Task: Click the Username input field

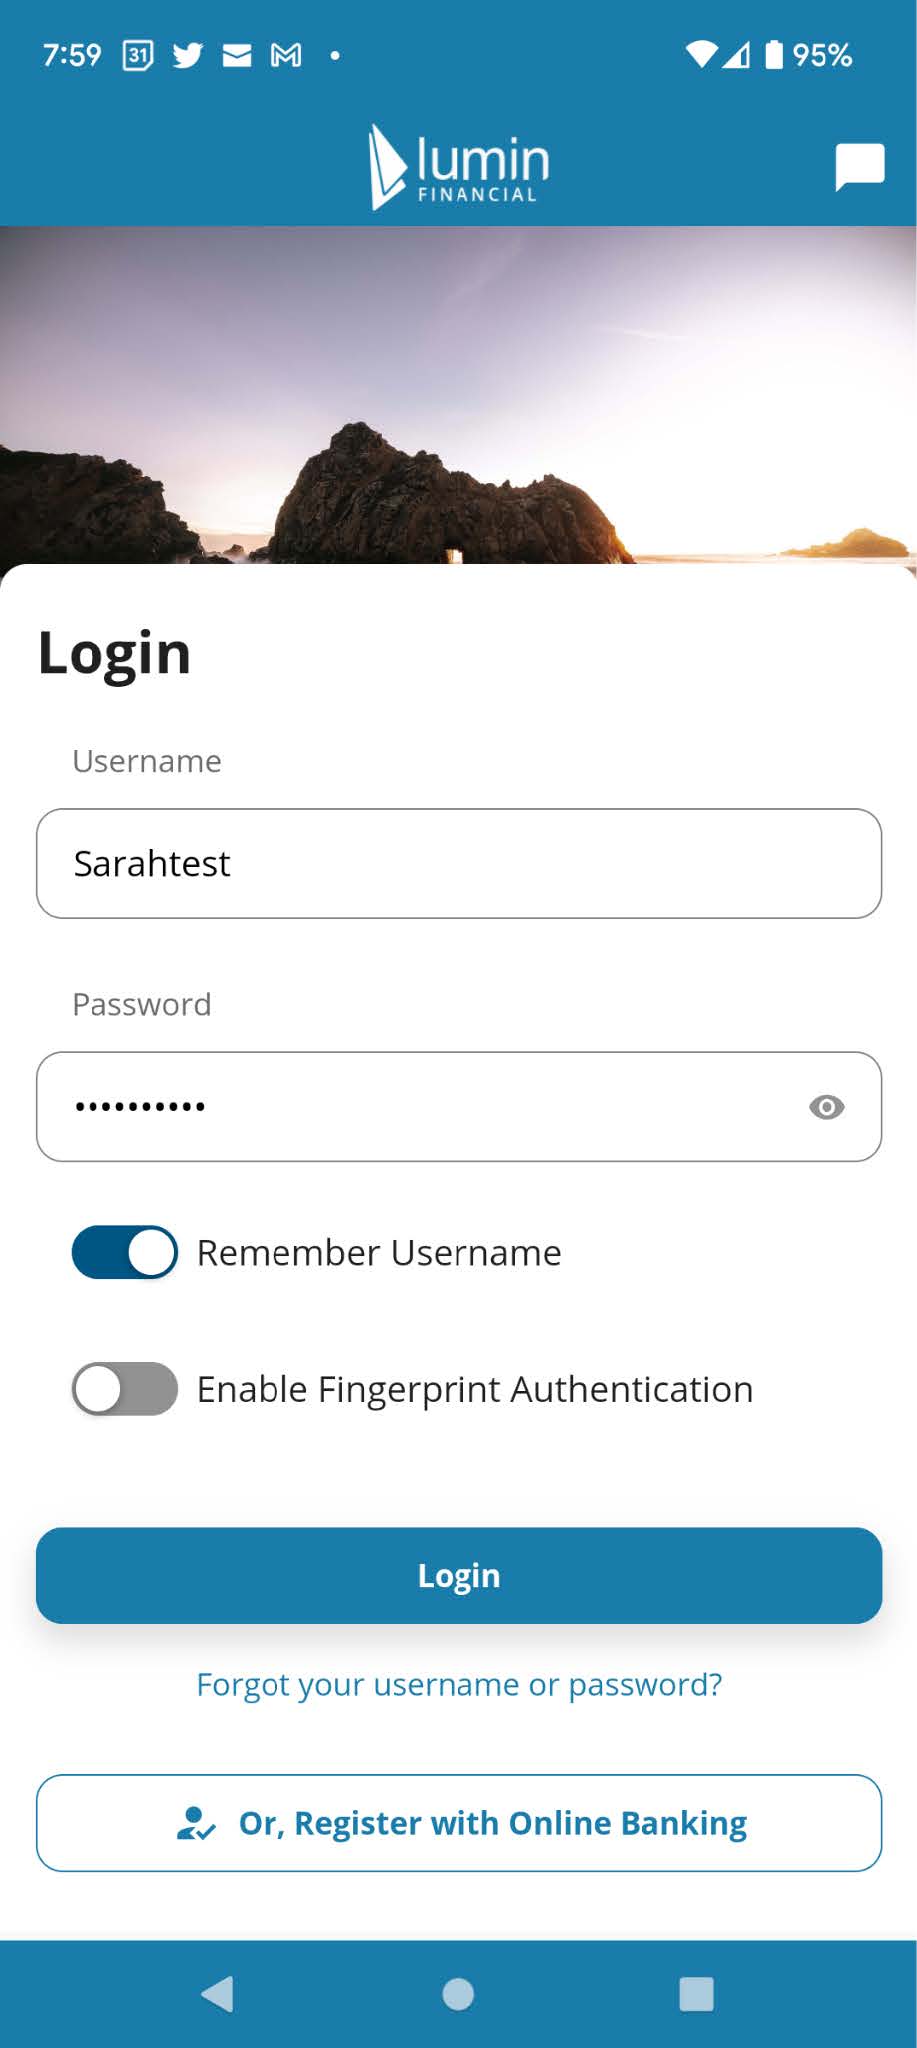Action: pyautogui.click(x=459, y=863)
